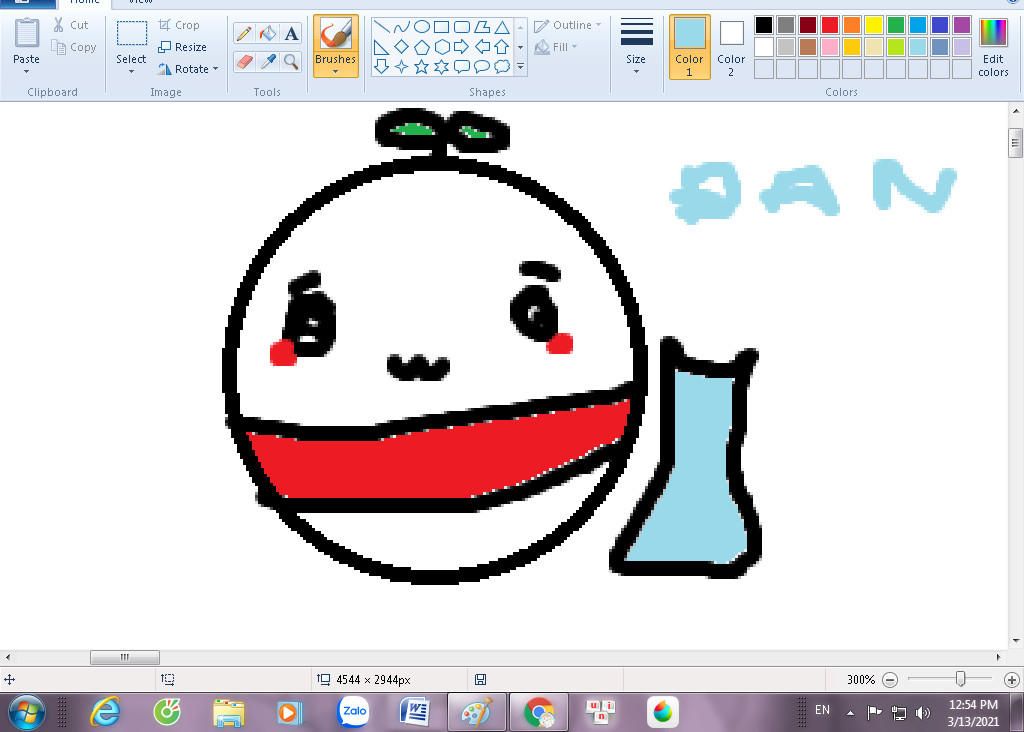Open Internet Explorer from taskbar
The height and width of the screenshot is (732, 1024).
pyautogui.click(x=105, y=712)
